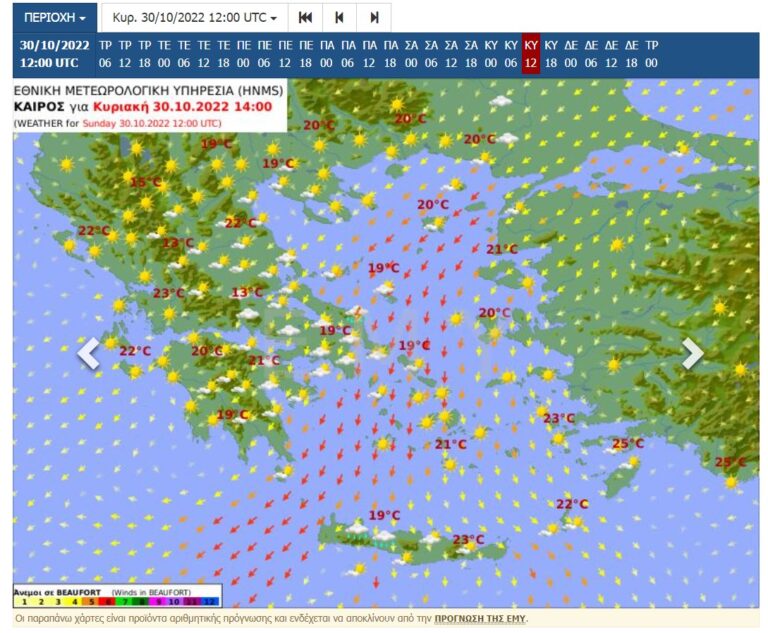Open the ΠΡΟΓΝΩΣΗ ΤΗΣ ΕΜΥ link

[480, 619]
